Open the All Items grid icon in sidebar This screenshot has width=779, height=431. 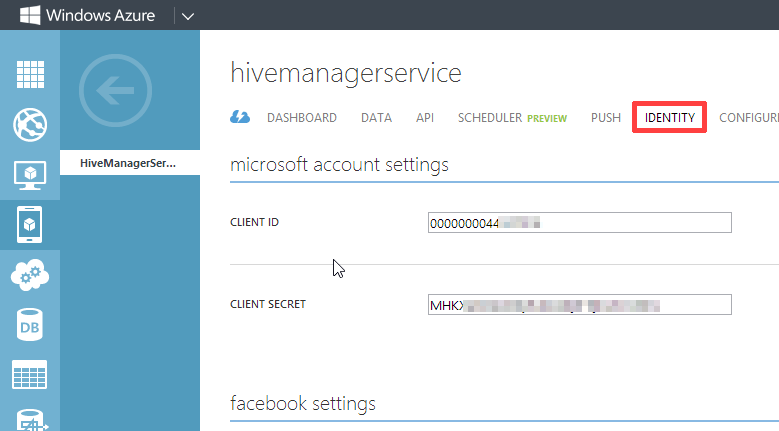pos(30,76)
